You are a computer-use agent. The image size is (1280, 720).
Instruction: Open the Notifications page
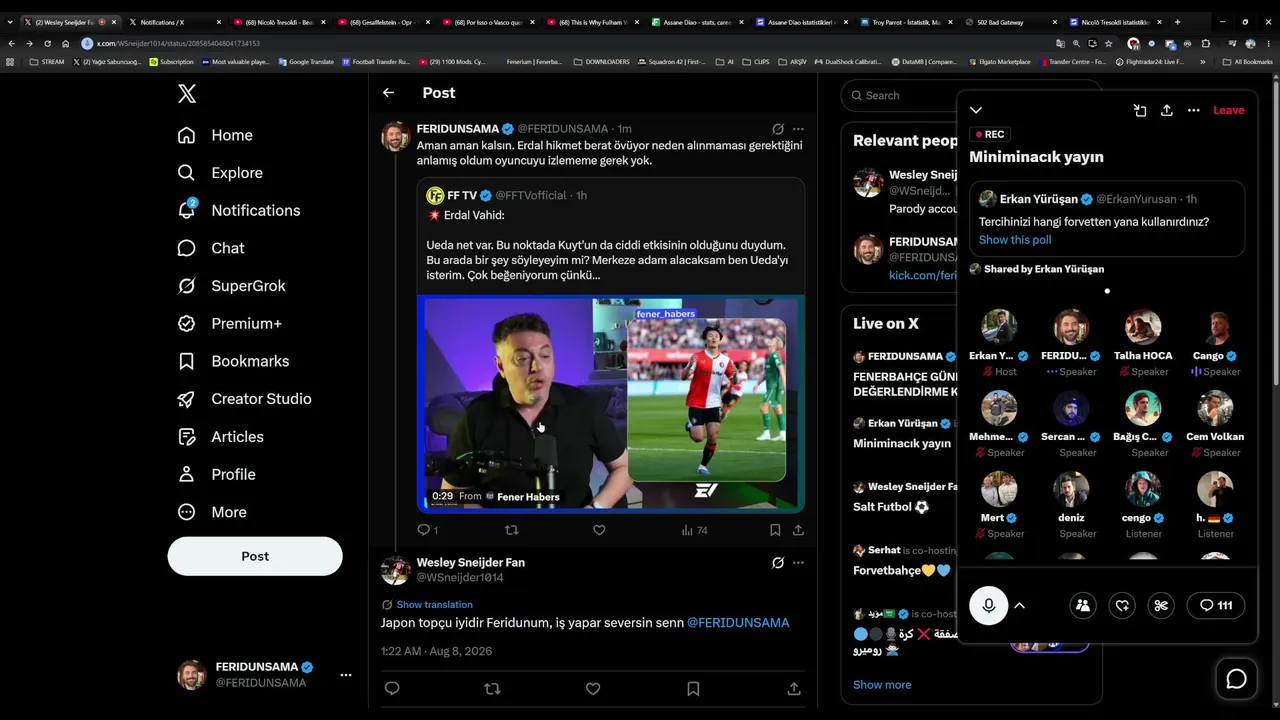coord(238,210)
